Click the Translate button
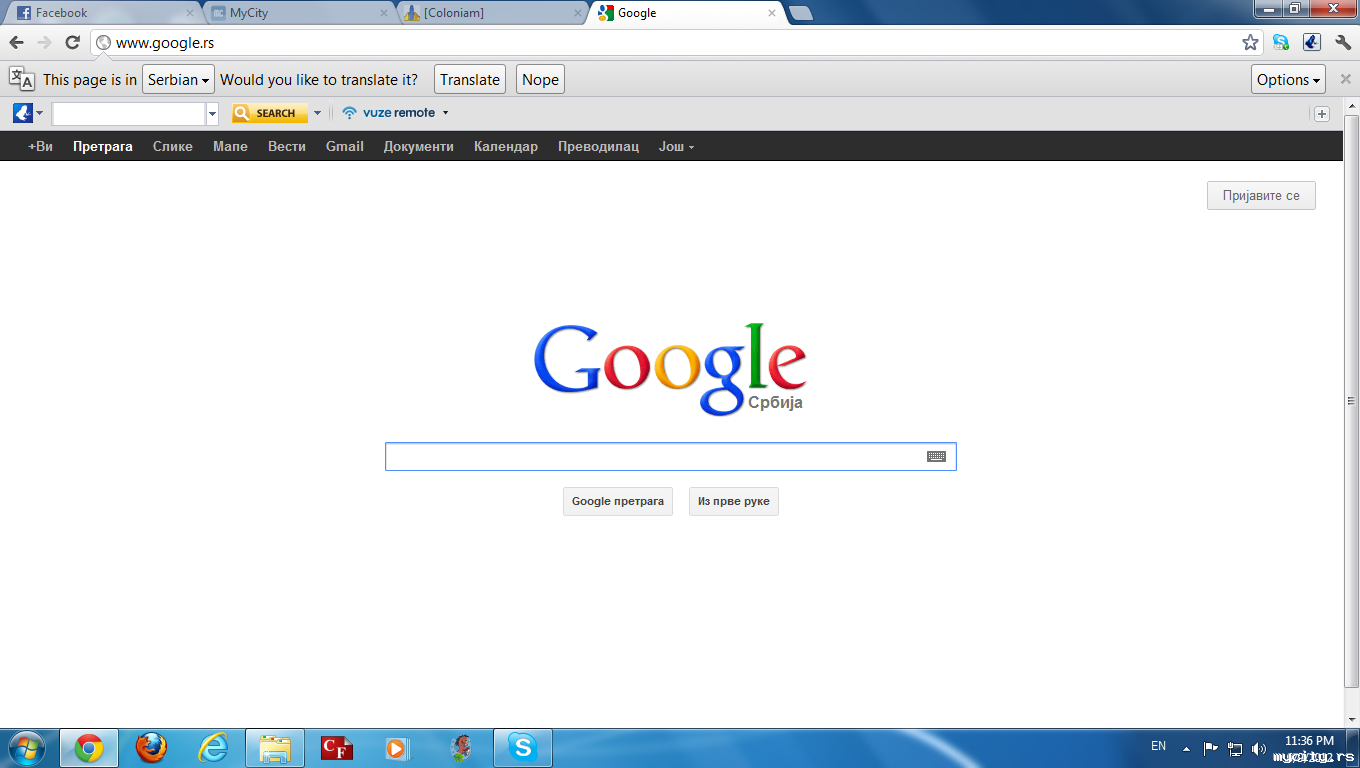The image size is (1360, 768). [x=470, y=80]
